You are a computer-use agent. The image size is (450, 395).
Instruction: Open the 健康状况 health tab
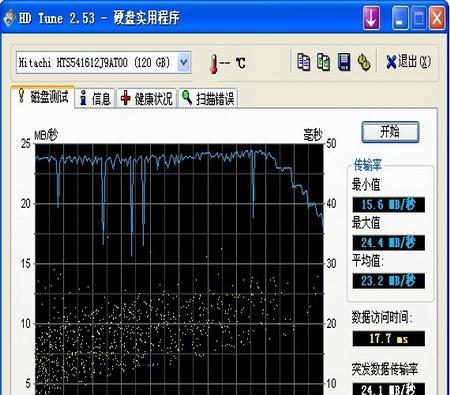(147, 98)
